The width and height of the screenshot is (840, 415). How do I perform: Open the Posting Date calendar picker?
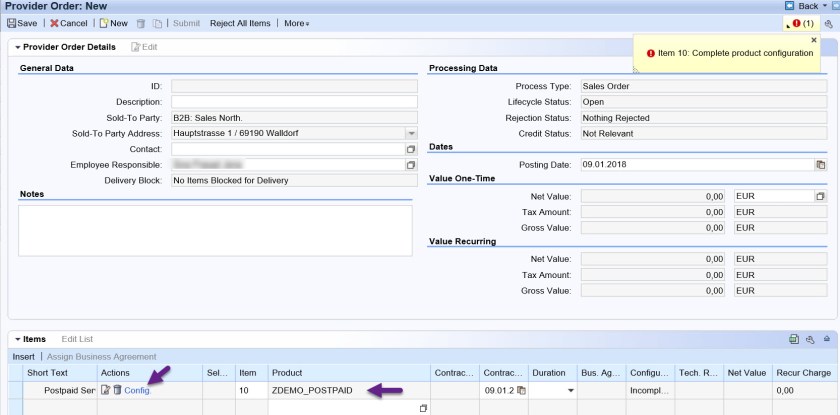click(821, 164)
